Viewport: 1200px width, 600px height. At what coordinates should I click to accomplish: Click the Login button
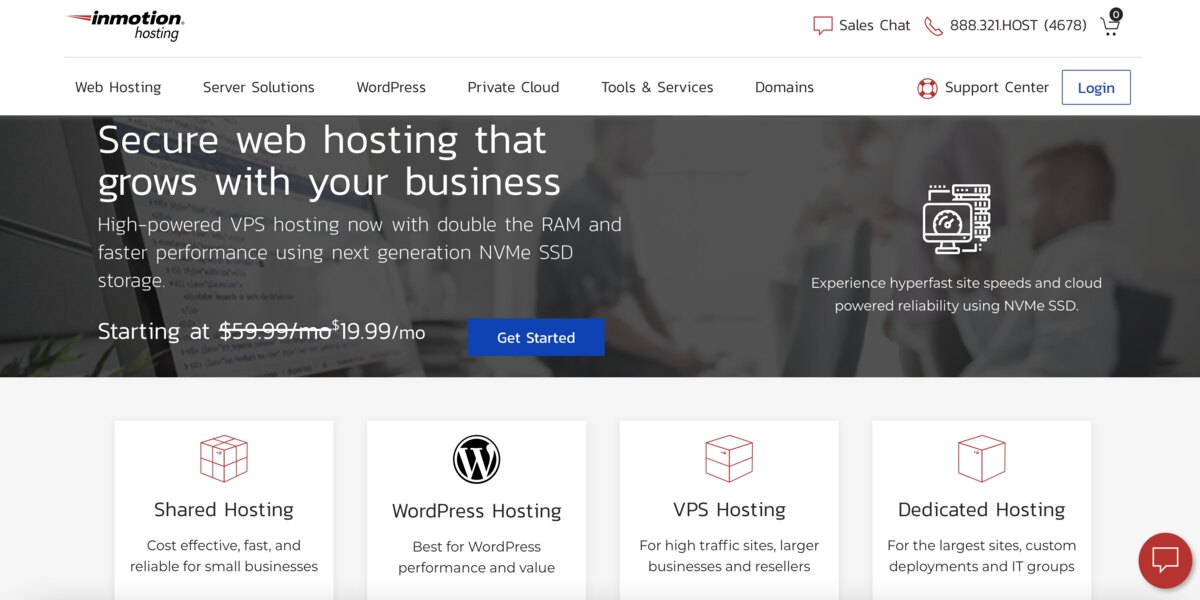[x=1096, y=87]
